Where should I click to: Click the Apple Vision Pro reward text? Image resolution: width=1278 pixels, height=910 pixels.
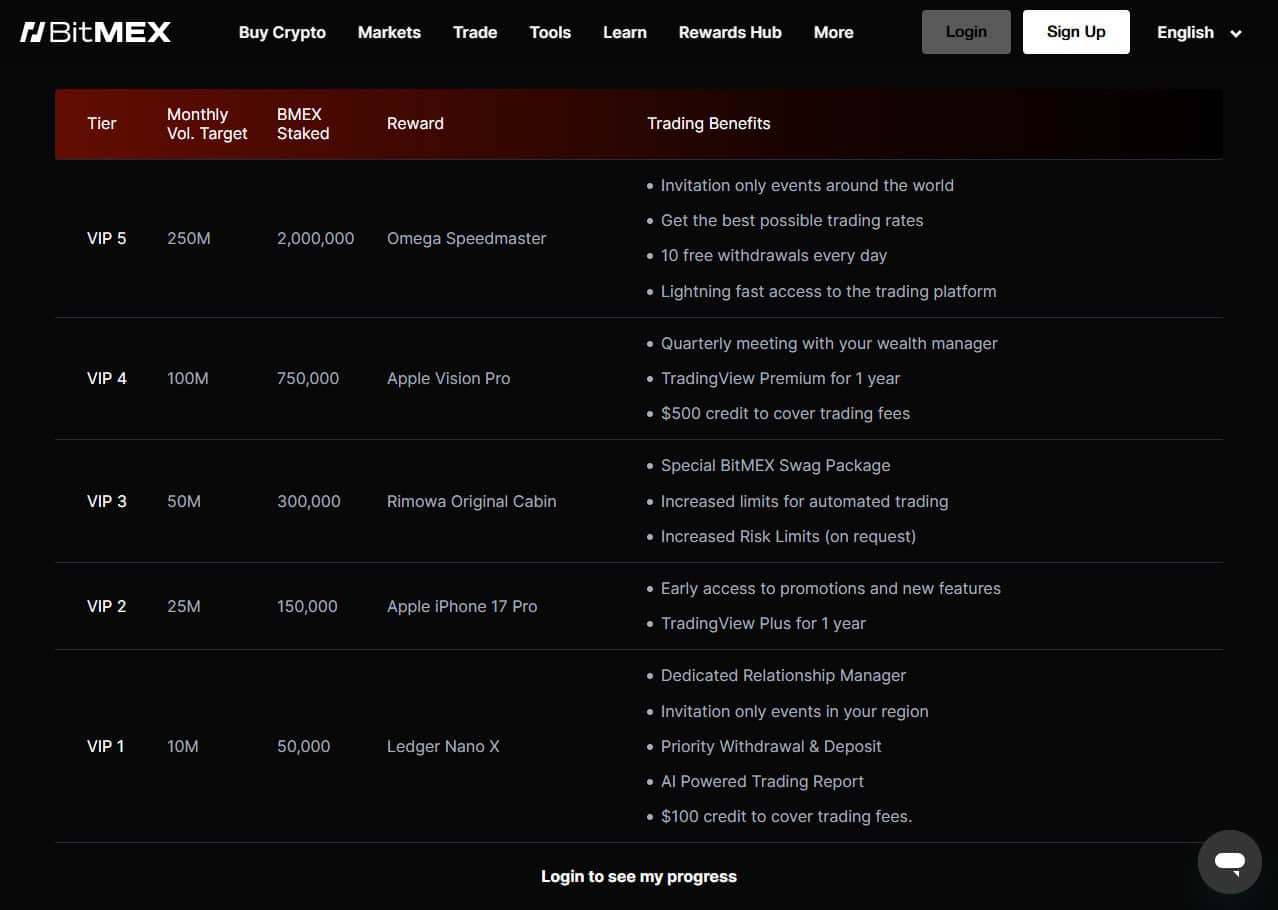pyautogui.click(x=448, y=378)
